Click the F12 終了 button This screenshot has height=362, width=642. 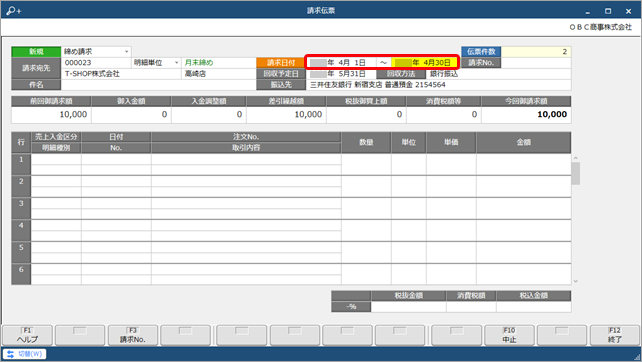(x=615, y=335)
